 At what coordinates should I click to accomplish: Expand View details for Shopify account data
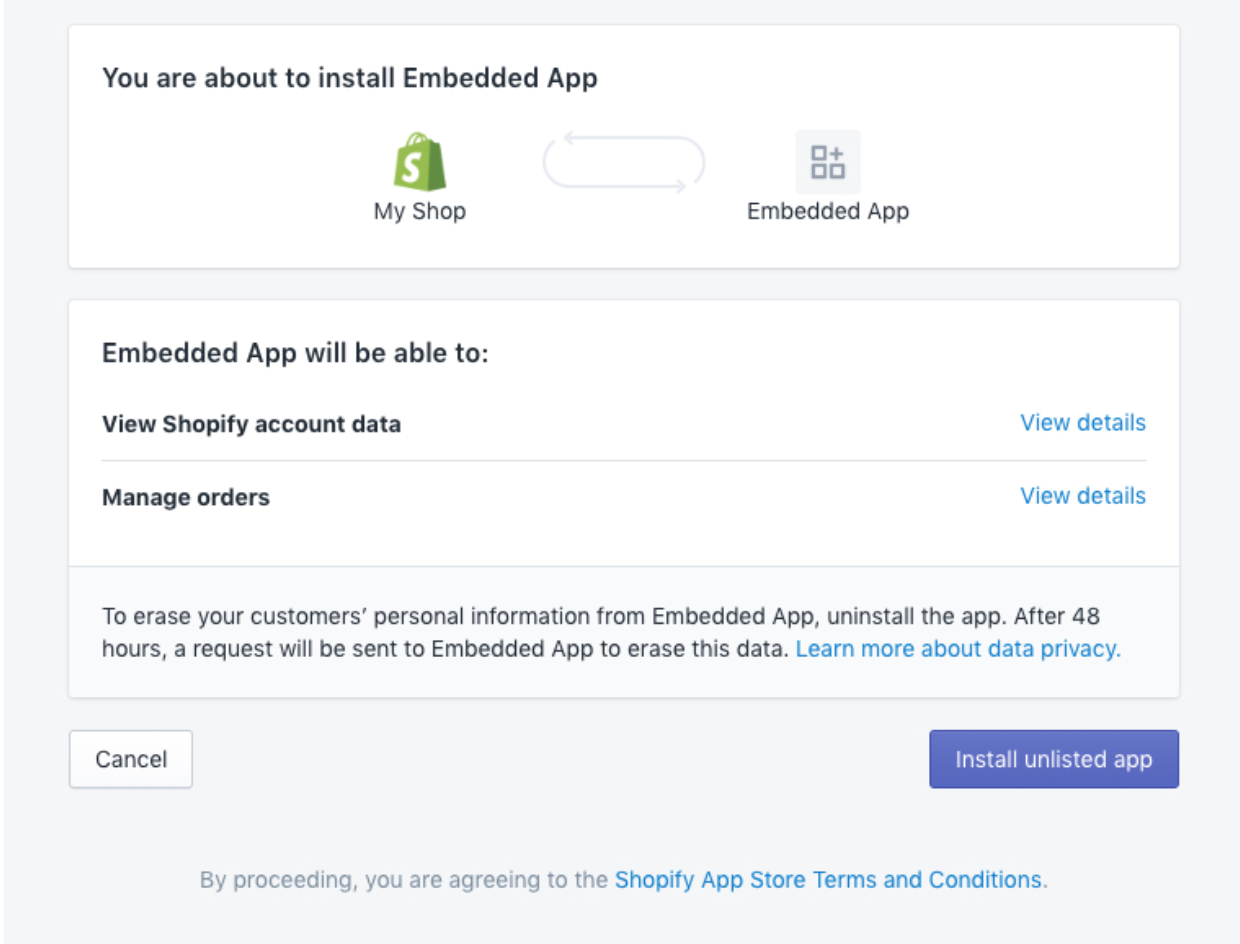(1082, 423)
